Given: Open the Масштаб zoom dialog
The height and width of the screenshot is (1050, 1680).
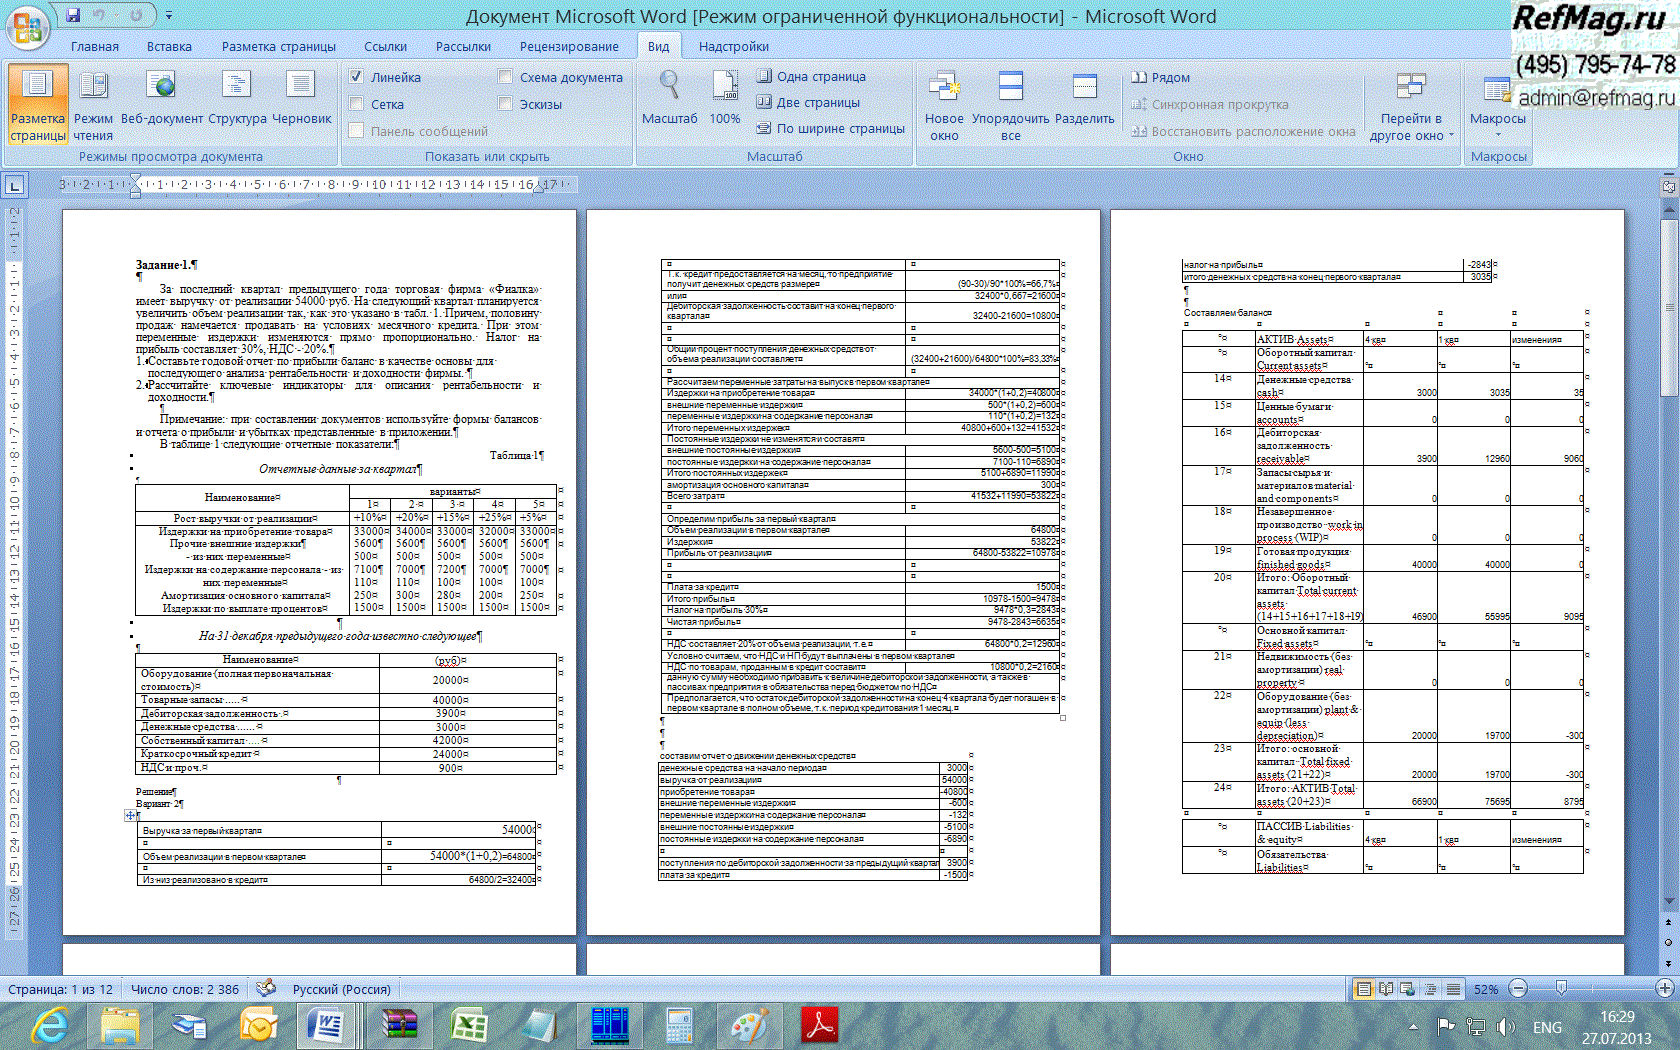Looking at the screenshot, I should click(669, 100).
